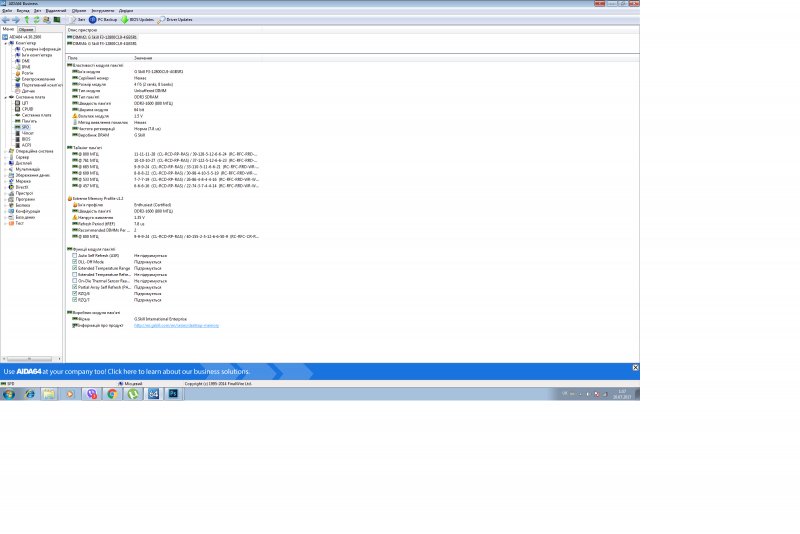
Task: Toggle the Extended Temperature Range checkbox
Action: pos(75,268)
